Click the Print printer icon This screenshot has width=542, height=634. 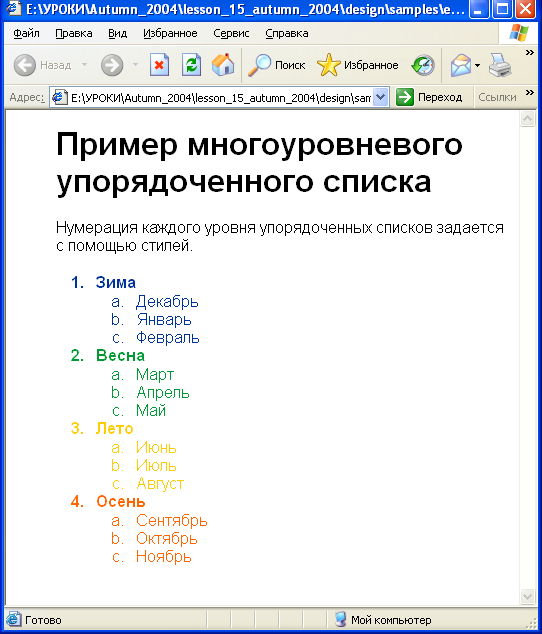(500, 65)
